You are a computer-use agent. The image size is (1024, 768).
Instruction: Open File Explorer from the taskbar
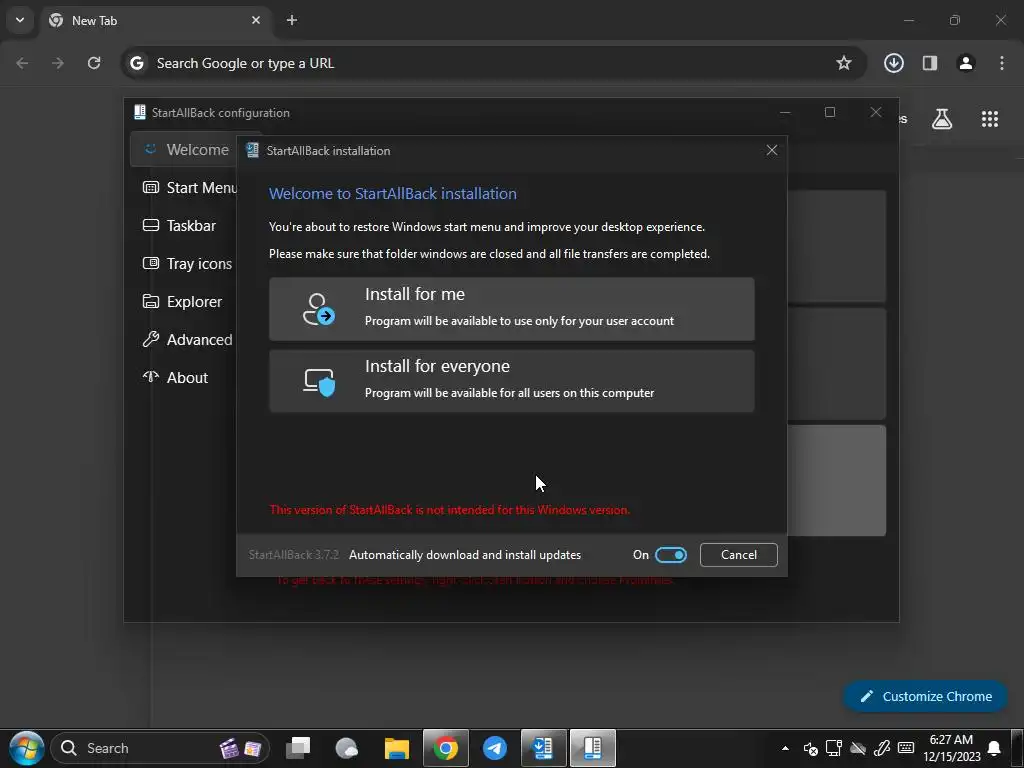pyautogui.click(x=396, y=748)
